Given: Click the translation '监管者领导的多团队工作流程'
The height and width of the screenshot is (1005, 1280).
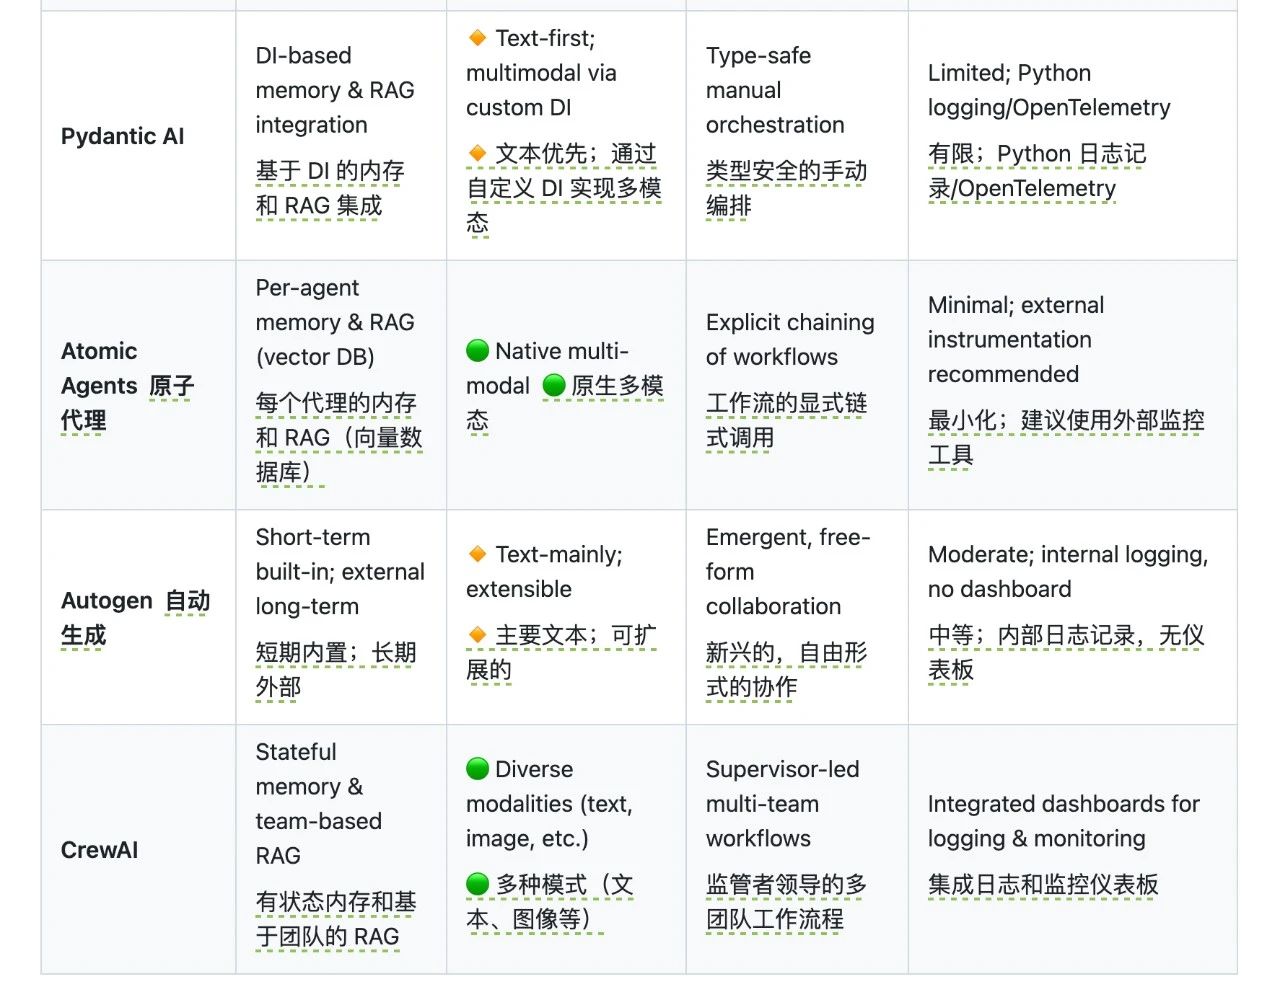Looking at the screenshot, I should [x=786, y=902].
